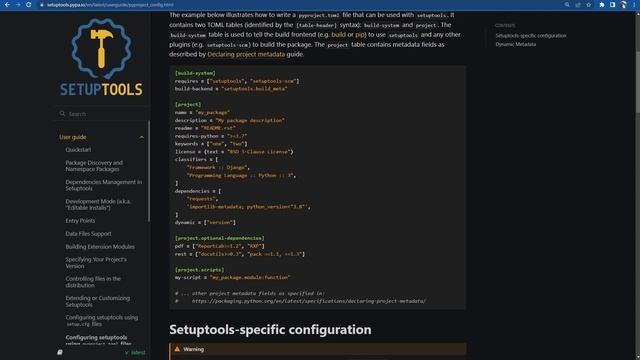Image resolution: width=640 pixels, height=360 pixels.
Task: Focus the sidebar Search field
Action: click(x=101, y=114)
